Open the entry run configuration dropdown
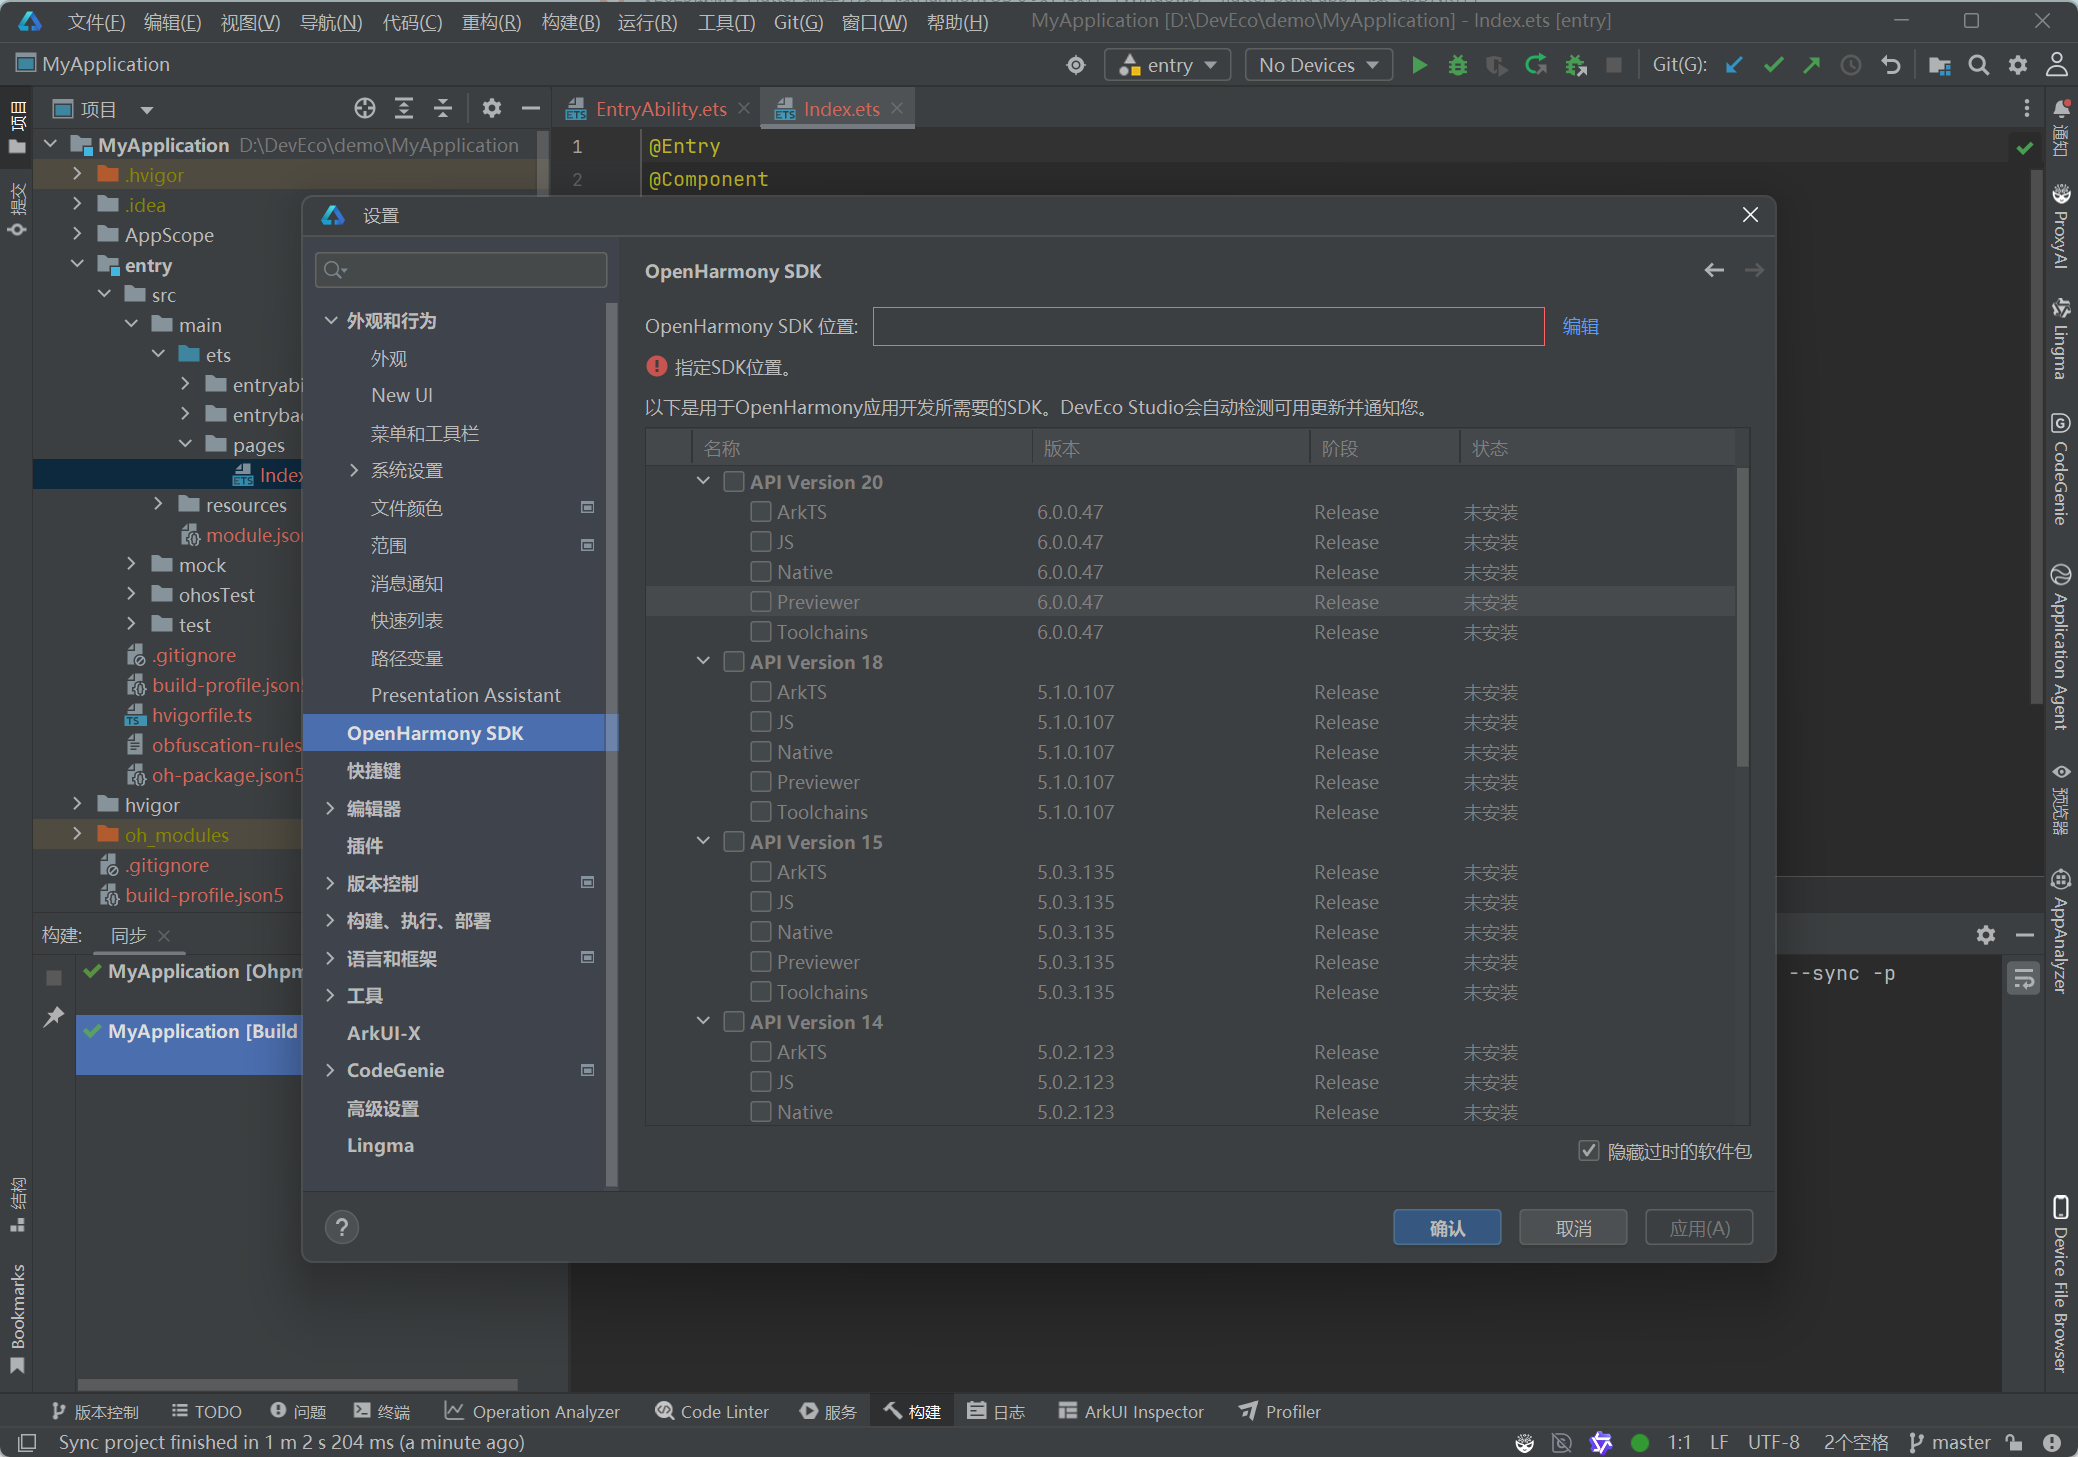 1167,65
